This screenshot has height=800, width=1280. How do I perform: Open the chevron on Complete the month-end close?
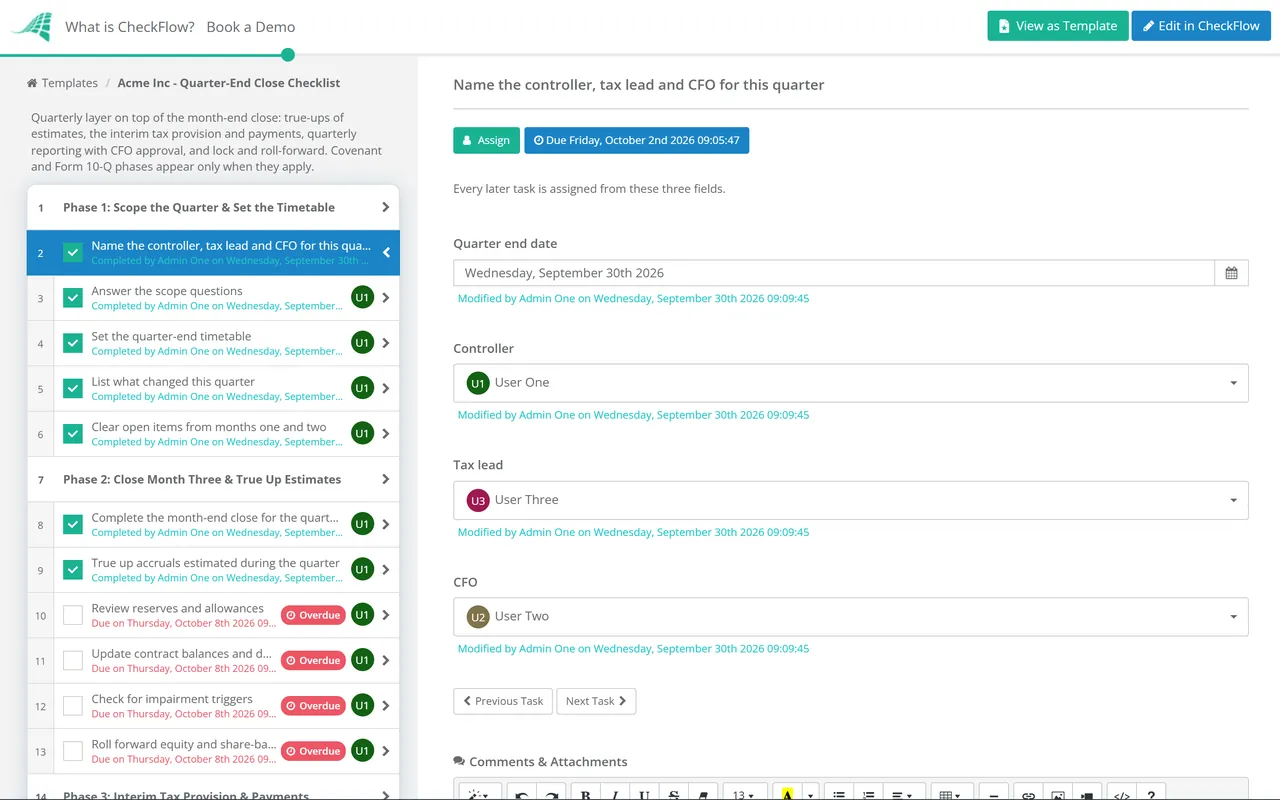[x=385, y=525]
